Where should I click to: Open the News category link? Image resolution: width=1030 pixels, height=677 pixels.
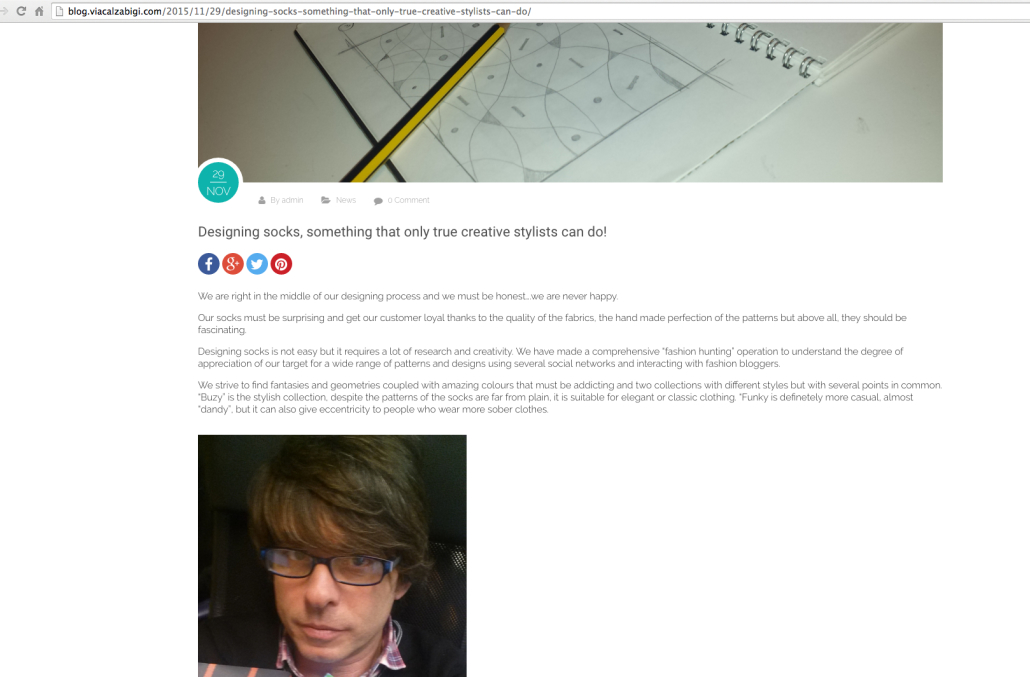(346, 200)
